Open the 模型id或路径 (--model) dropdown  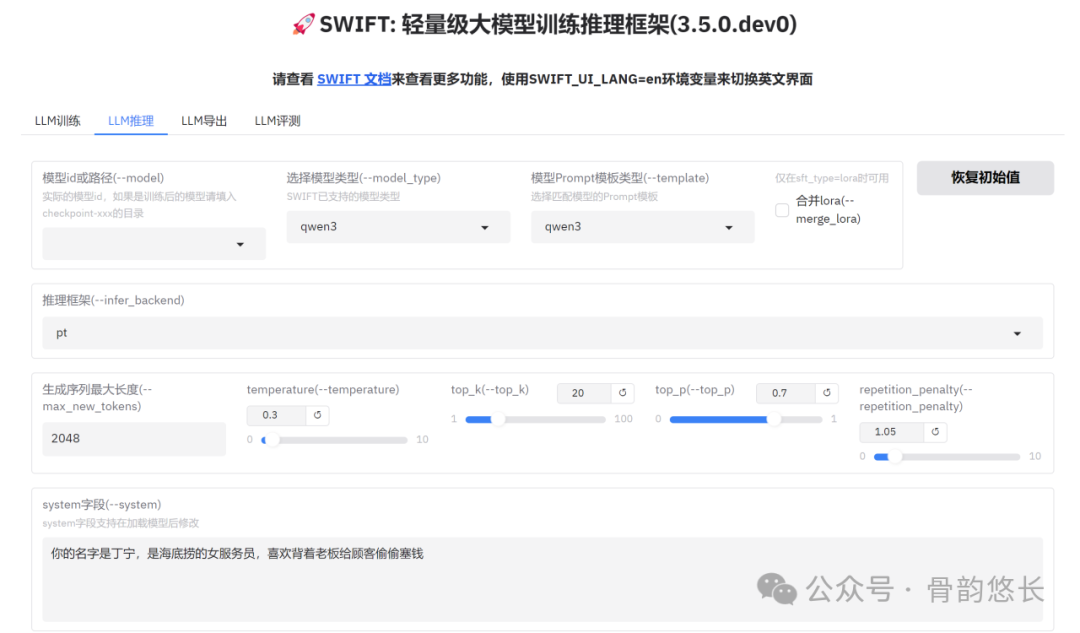coord(154,244)
